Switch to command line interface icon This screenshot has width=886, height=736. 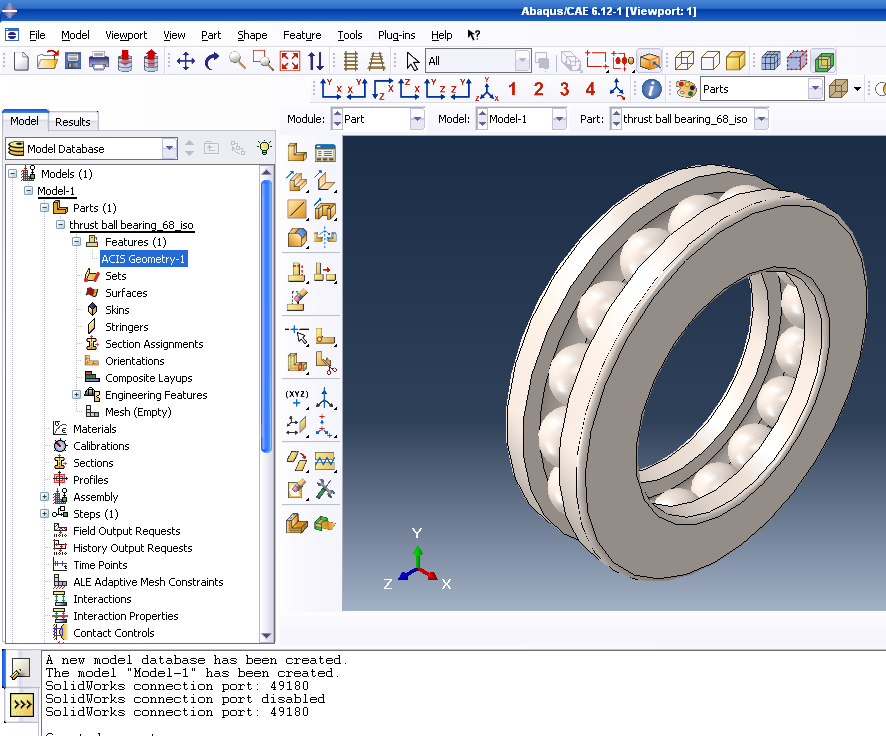click(22, 704)
